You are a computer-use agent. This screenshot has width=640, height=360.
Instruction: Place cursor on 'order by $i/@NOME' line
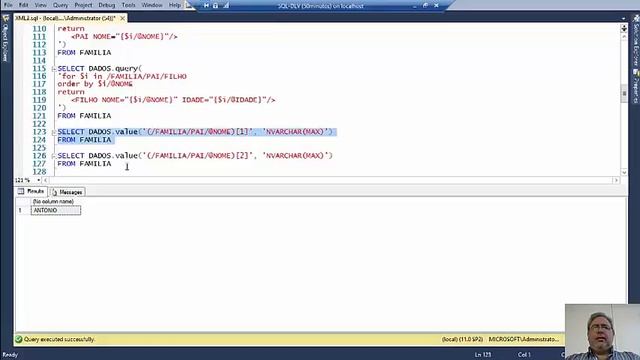[95, 84]
